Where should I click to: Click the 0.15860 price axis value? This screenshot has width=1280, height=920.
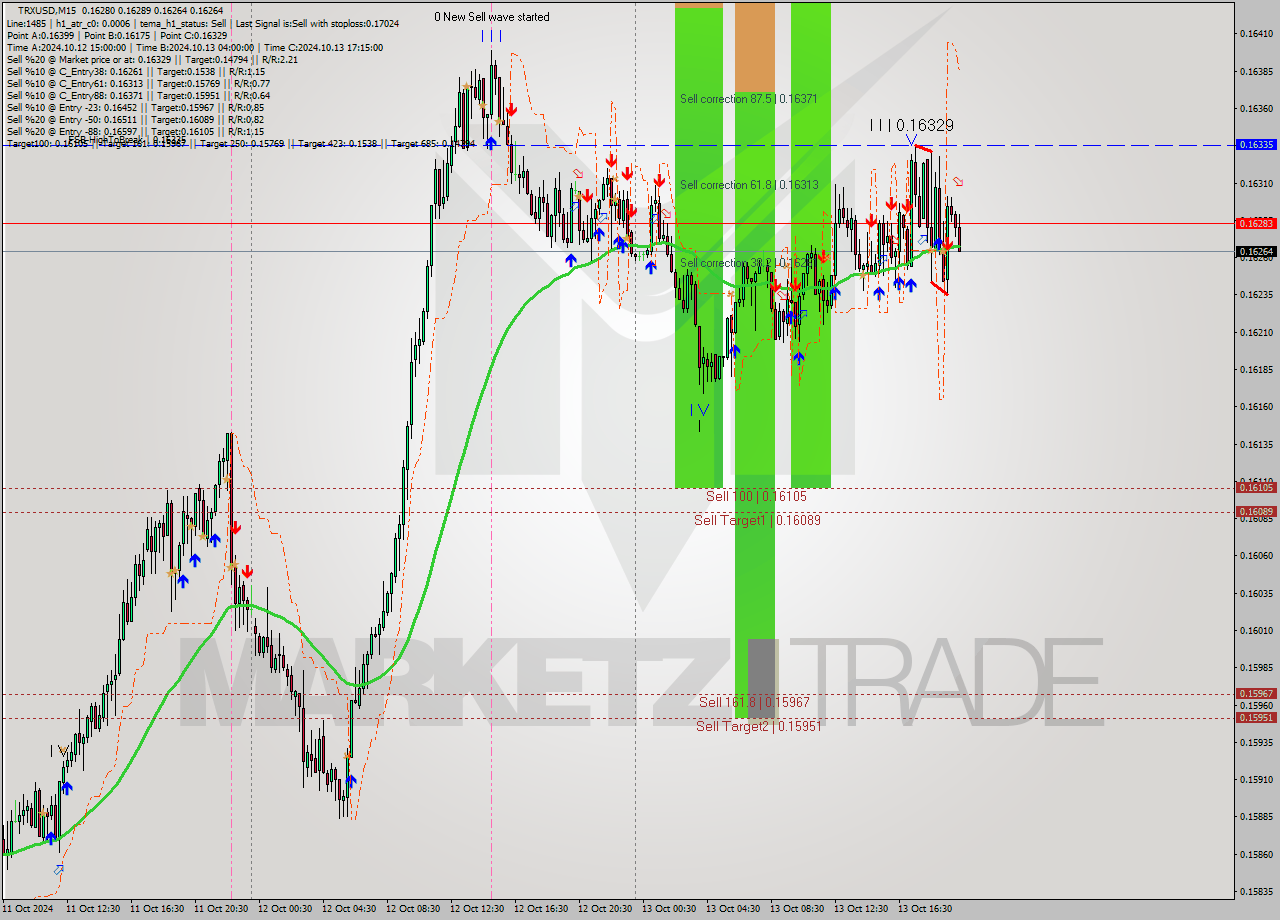(x=1256, y=854)
